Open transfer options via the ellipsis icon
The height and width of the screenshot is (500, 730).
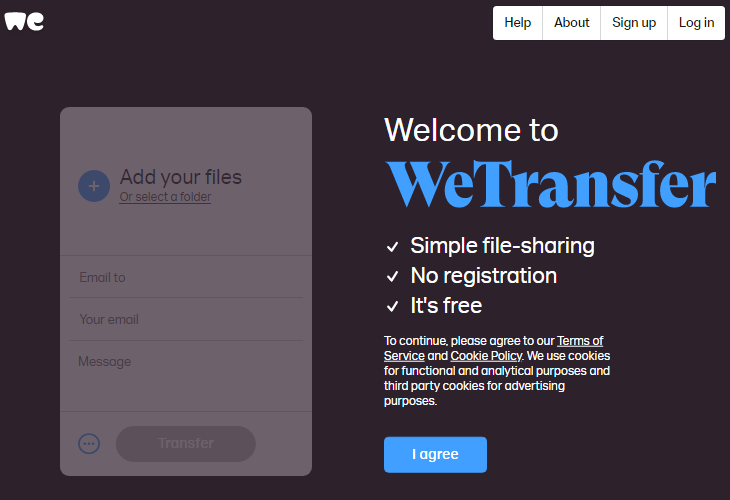point(89,443)
